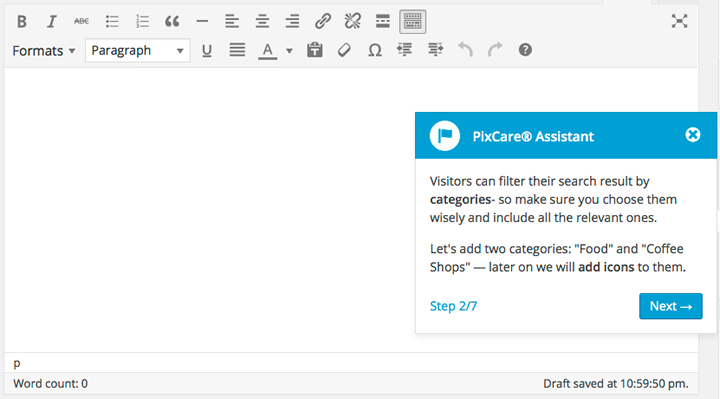Viewport: 720px width, 399px height.
Task: Toggle paste as text
Action: (315, 50)
